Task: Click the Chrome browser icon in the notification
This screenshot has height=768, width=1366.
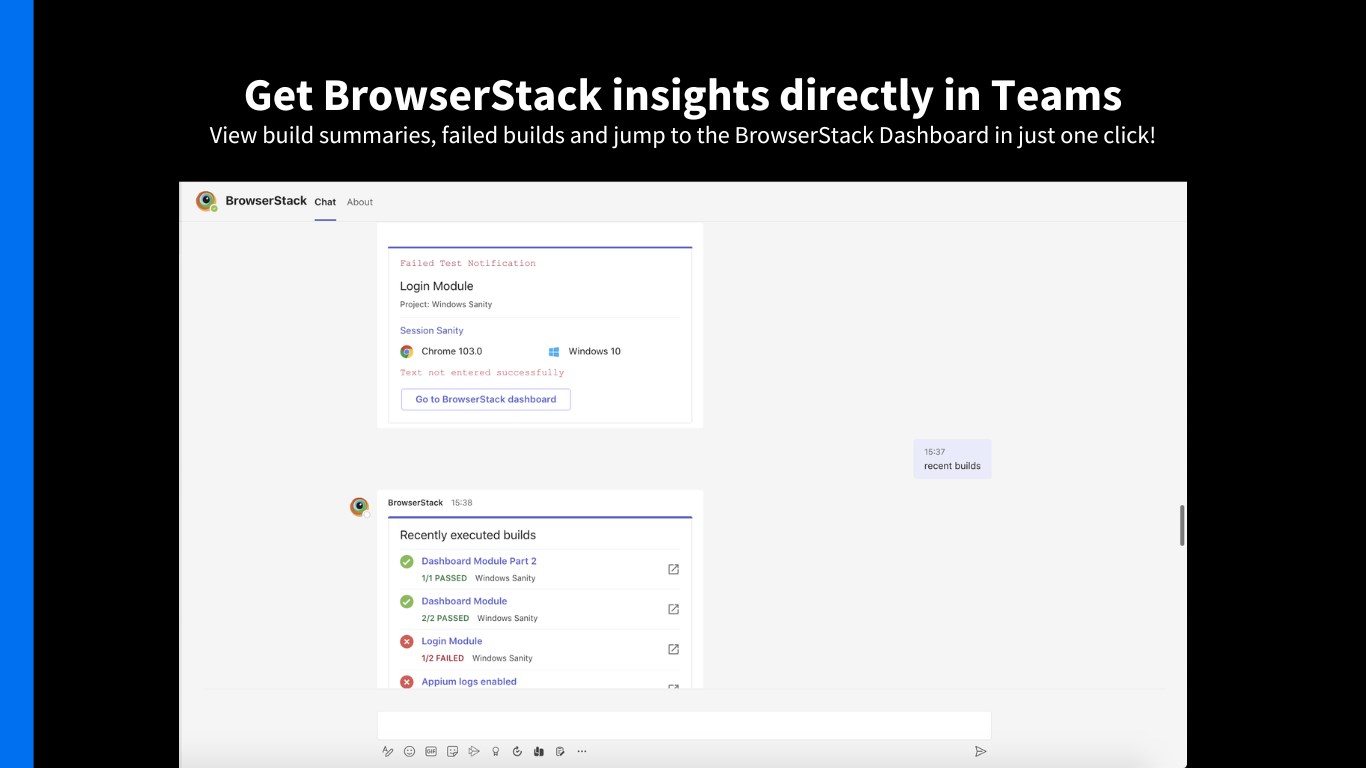Action: [x=407, y=352]
